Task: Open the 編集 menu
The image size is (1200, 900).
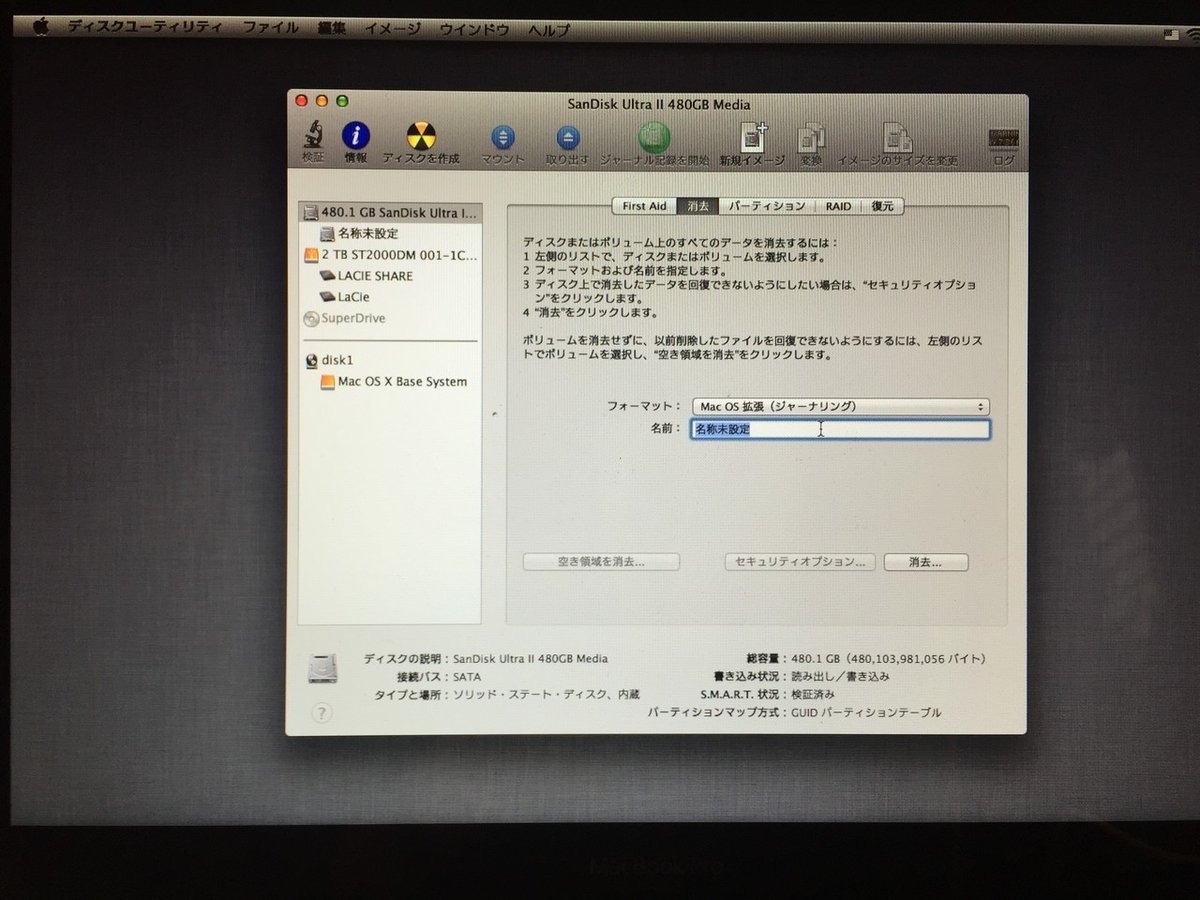Action: [x=332, y=28]
